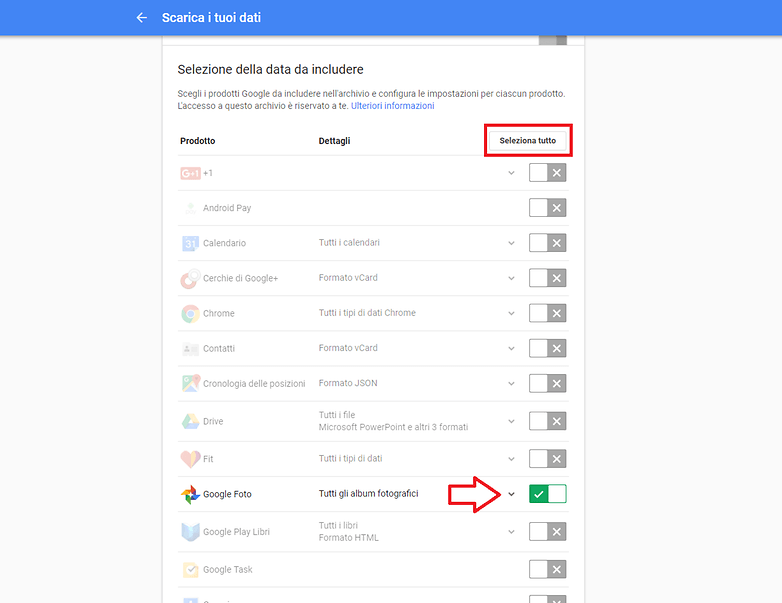Image resolution: width=782 pixels, height=603 pixels.
Task: Click Tutti i calendari detail text
Action: tap(349, 243)
